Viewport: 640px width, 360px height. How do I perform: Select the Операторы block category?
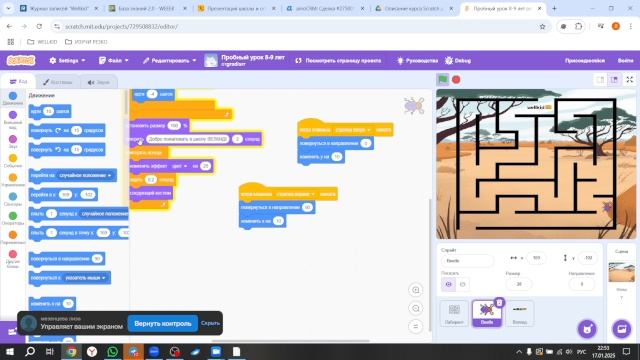coord(13,216)
